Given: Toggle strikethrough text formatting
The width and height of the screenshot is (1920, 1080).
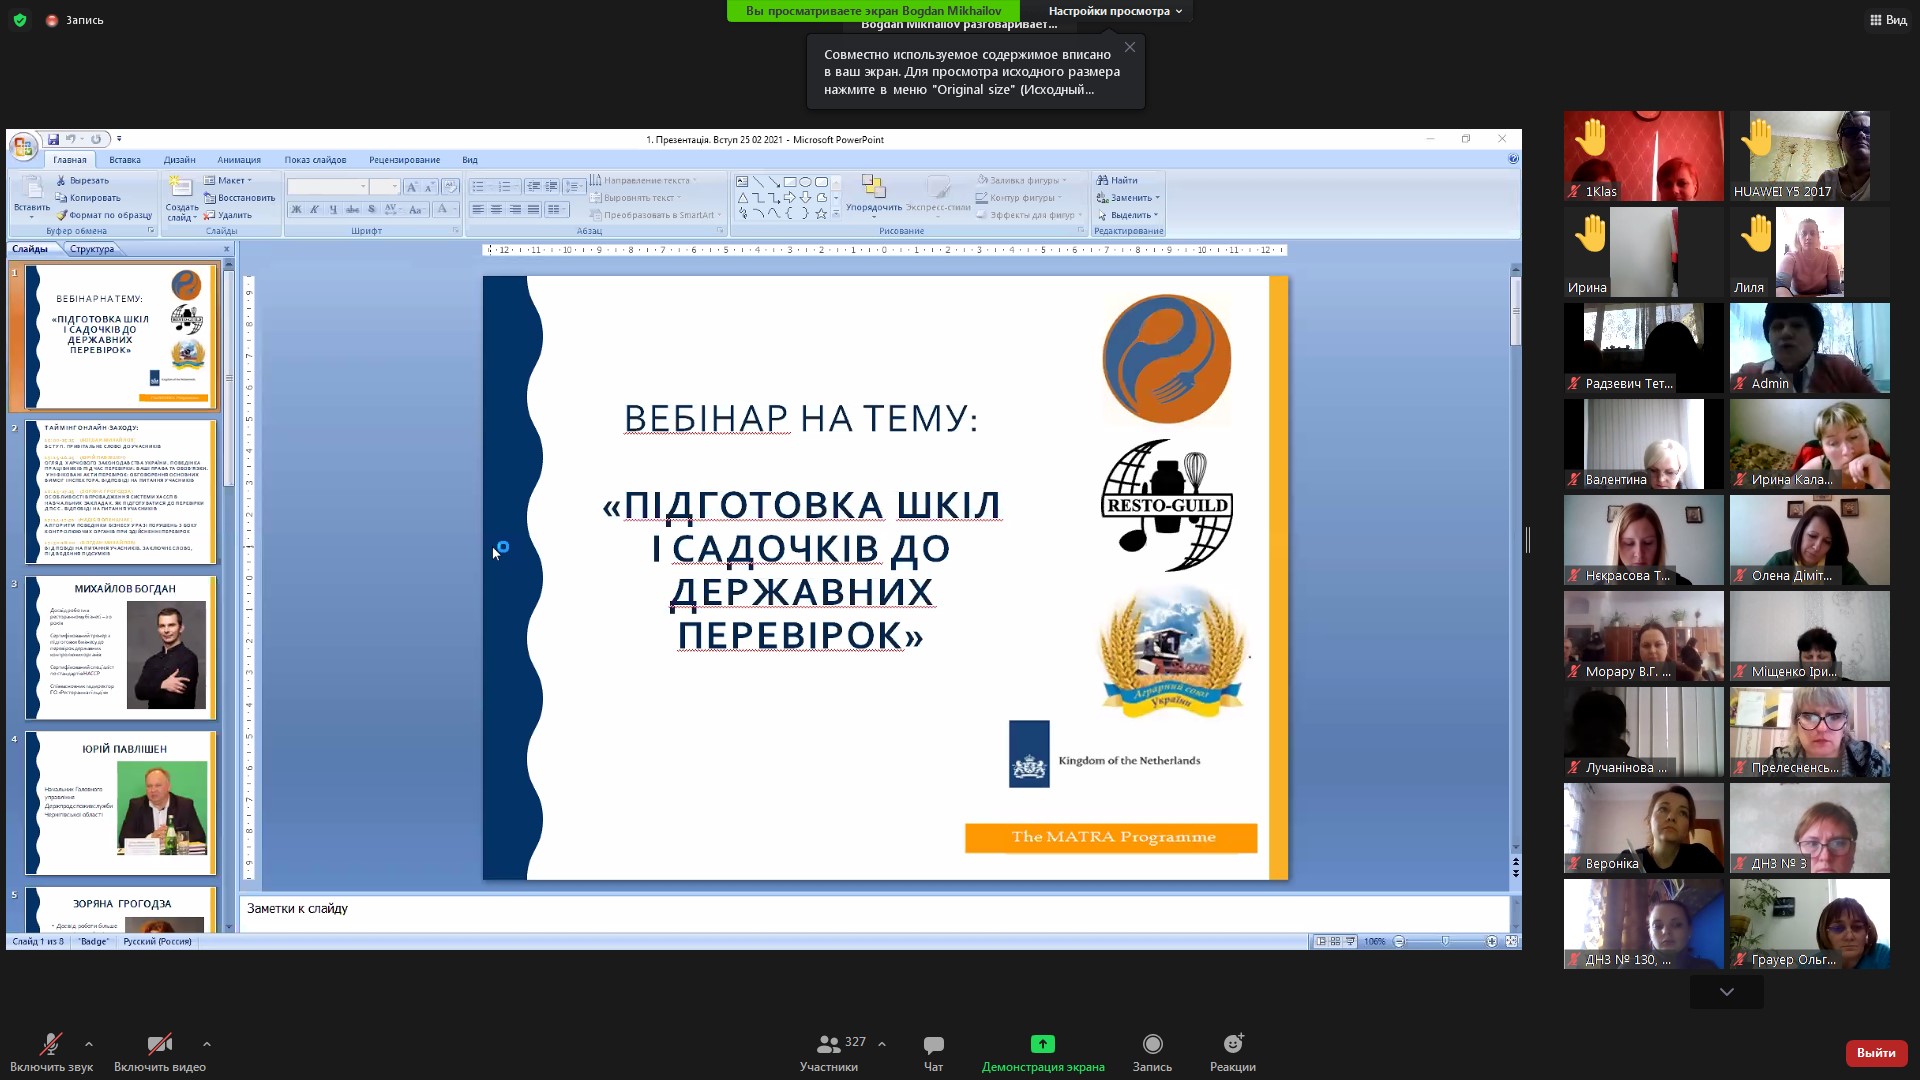Looking at the screenshot, I should coord(352,209).
